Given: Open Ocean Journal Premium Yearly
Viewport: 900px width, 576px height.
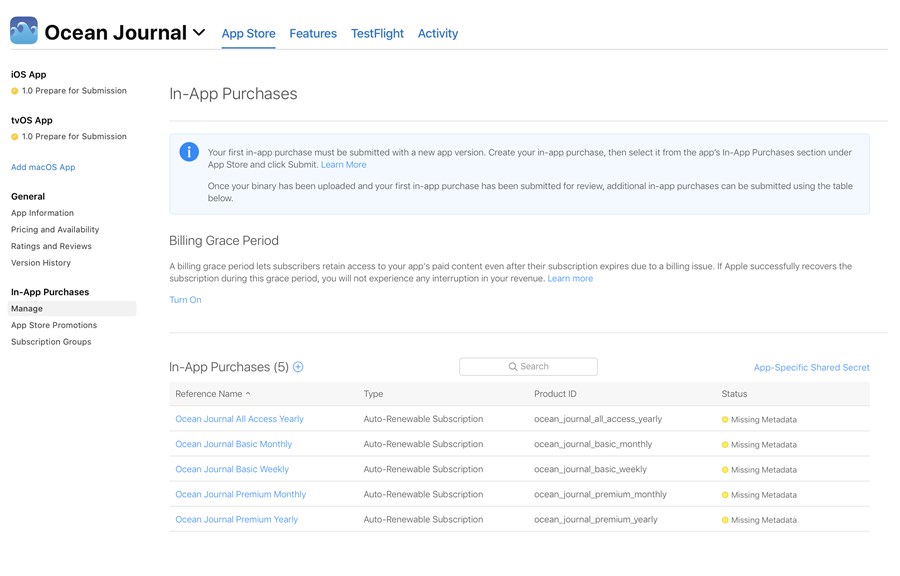Looking at the screenshot, I should [236, 520].
